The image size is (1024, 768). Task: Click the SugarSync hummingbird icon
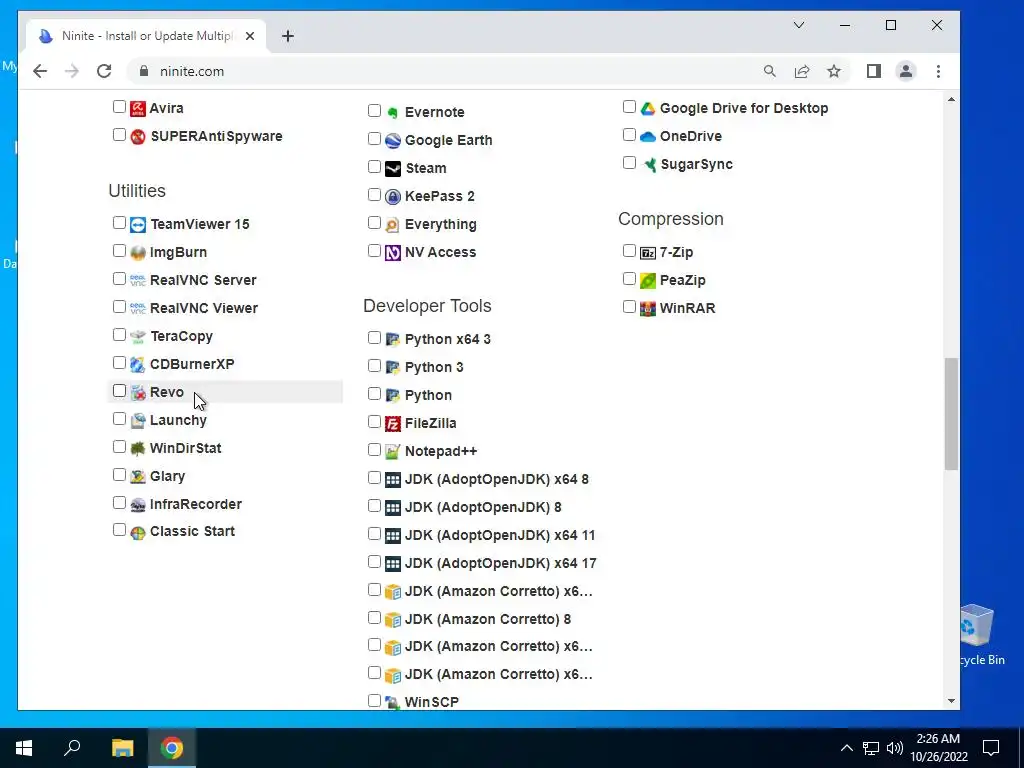[648, 165]
